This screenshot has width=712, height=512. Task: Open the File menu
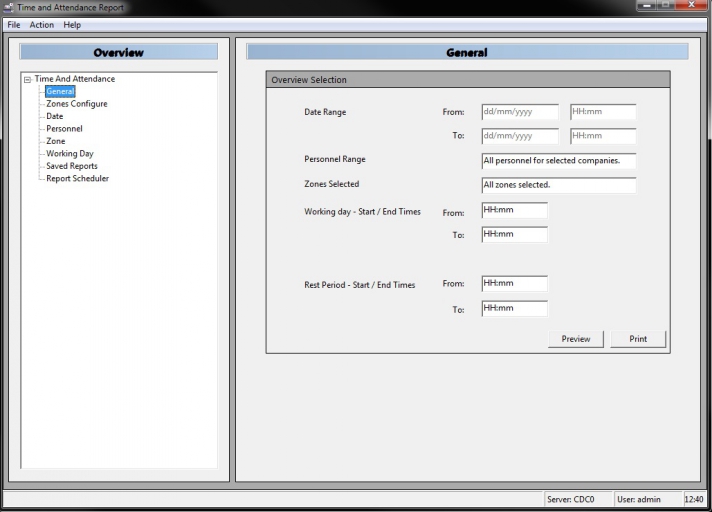[14, 25]
